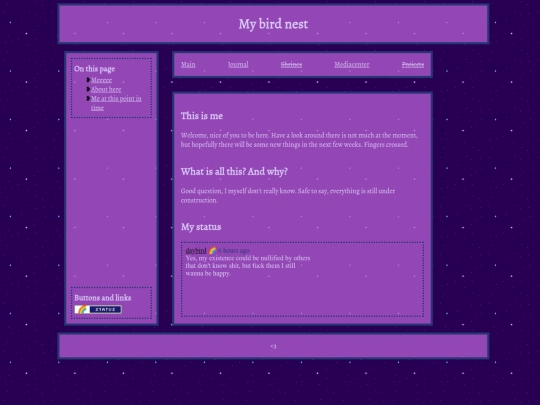
Task: Click the My bird nest title
Action: pos(273,24)
